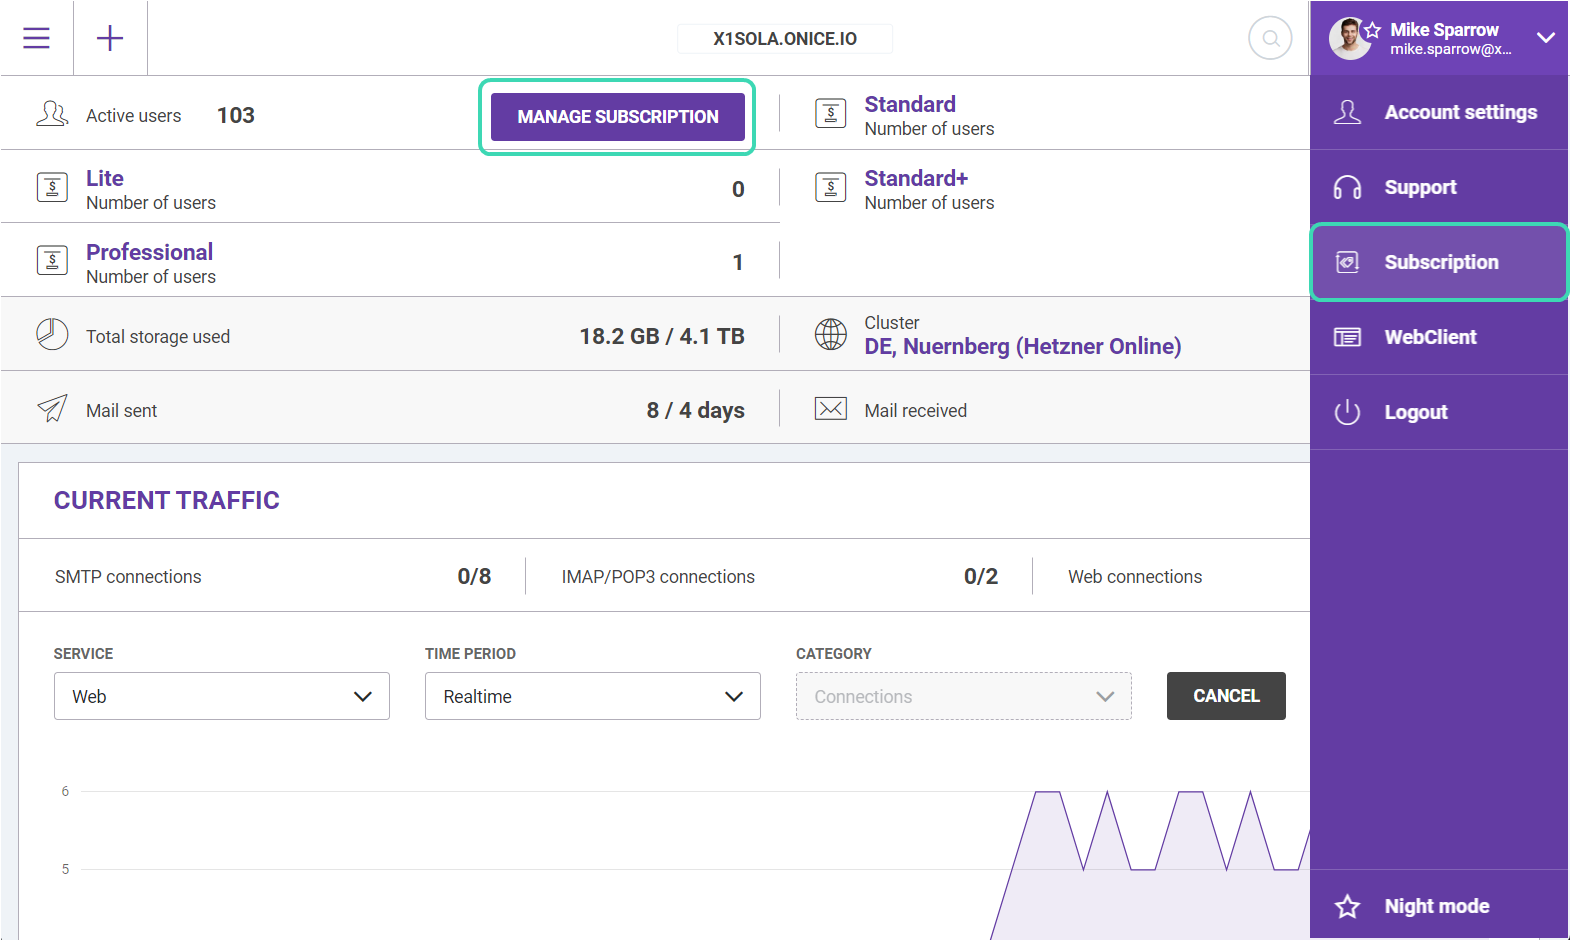Collapse the user menu chevron
Viewport: 1572px width, 942px height.
(x=1545, y=38)
